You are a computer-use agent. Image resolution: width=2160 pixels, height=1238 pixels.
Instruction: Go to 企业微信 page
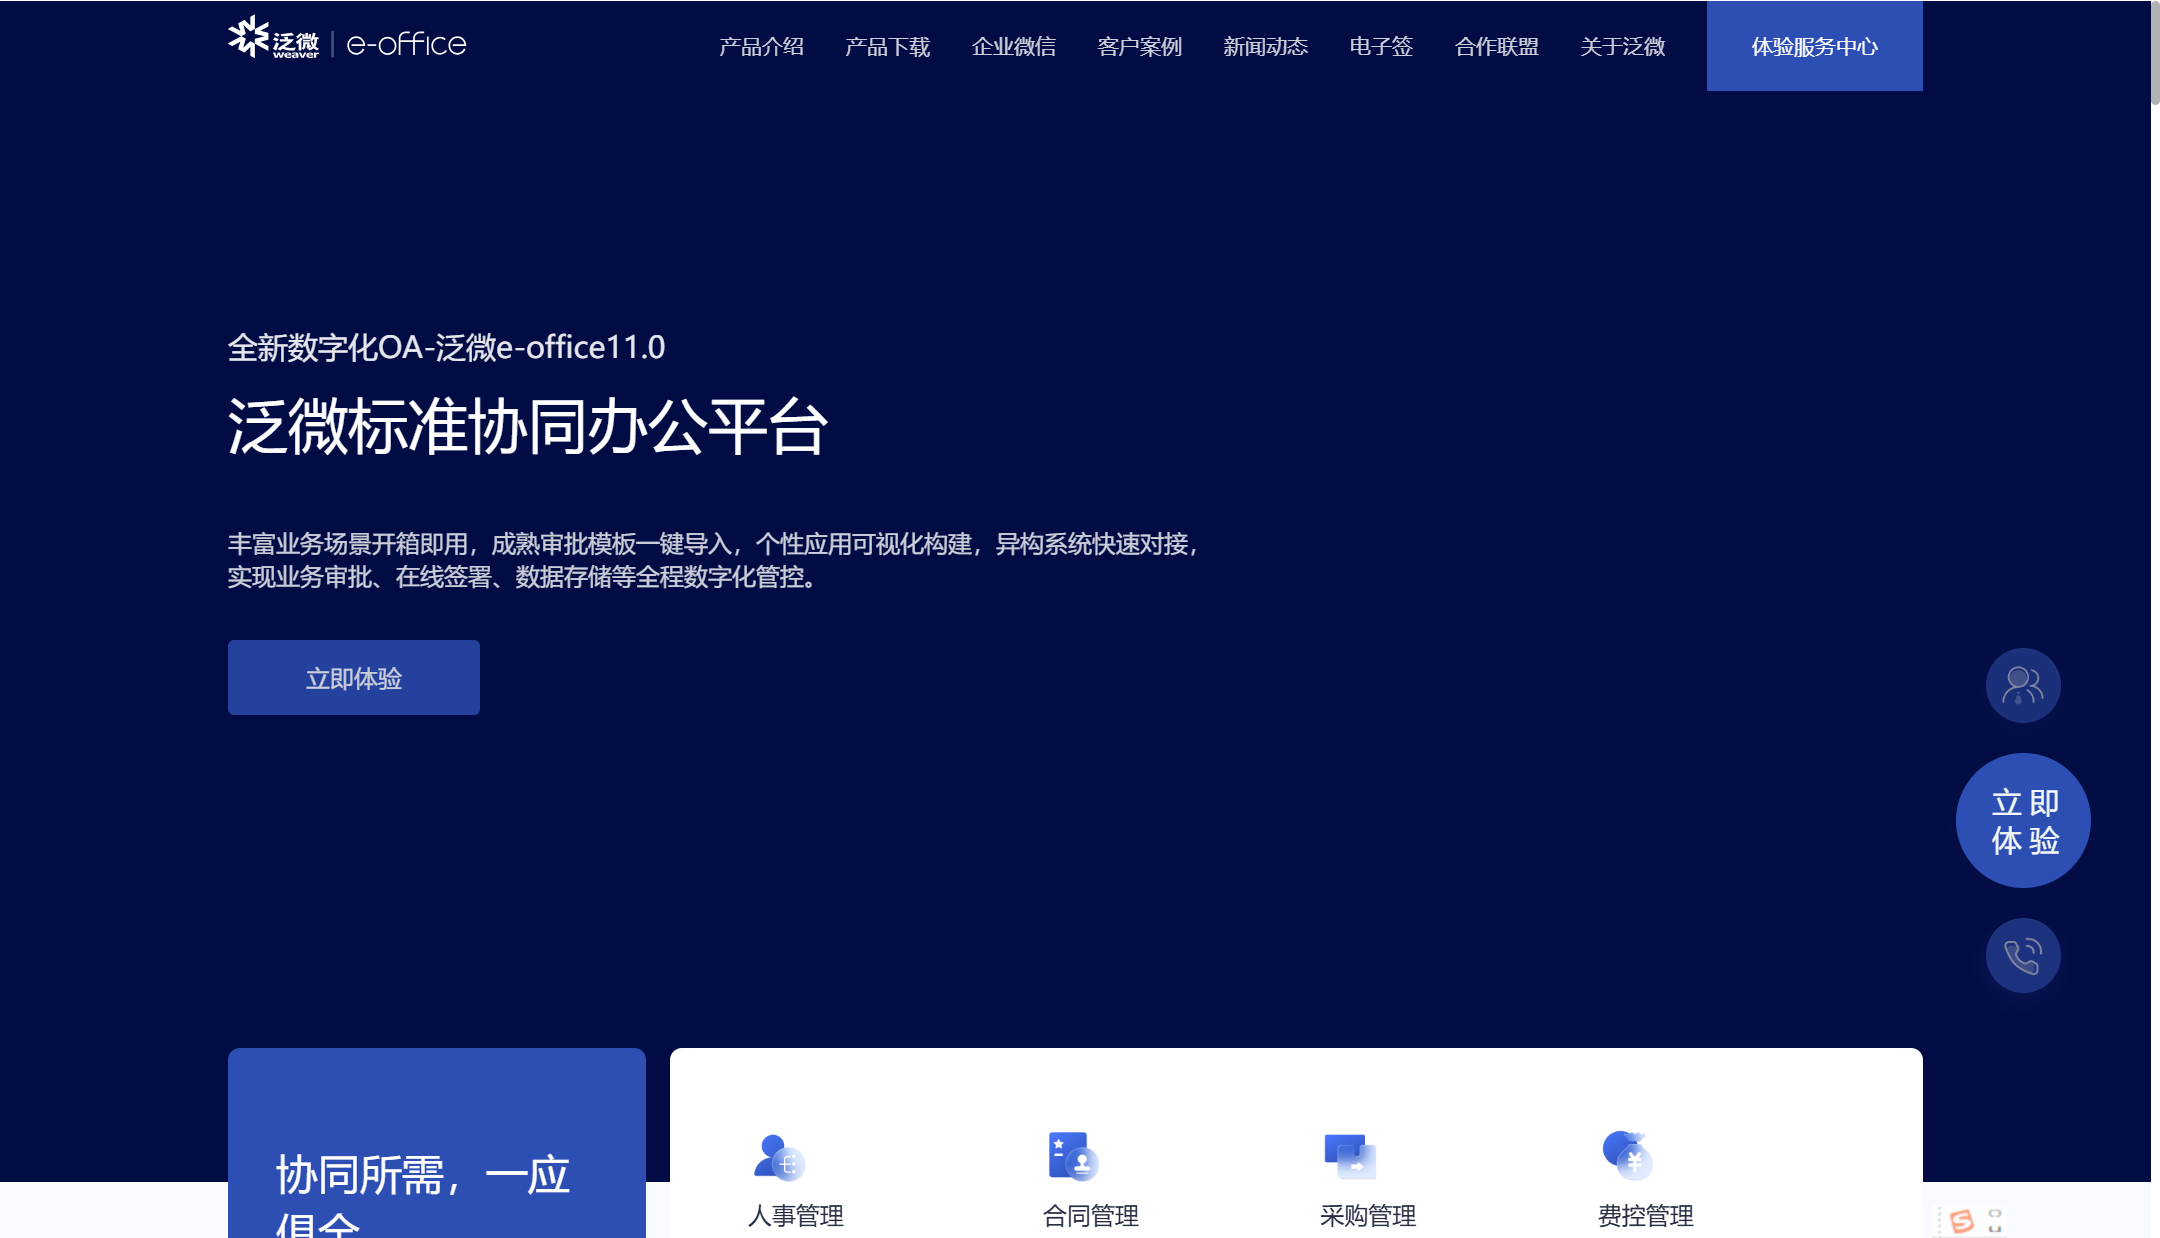(1013, 47)
